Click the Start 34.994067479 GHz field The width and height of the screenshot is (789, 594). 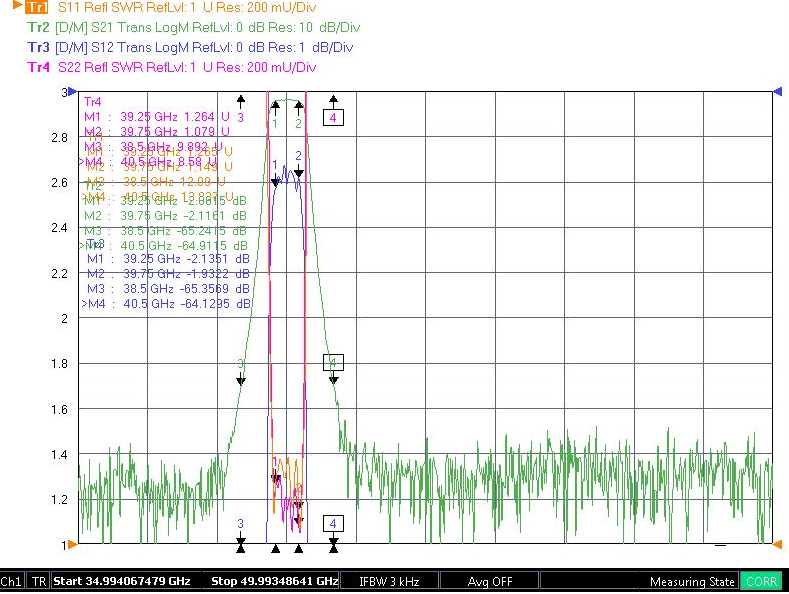click(122, 581)
